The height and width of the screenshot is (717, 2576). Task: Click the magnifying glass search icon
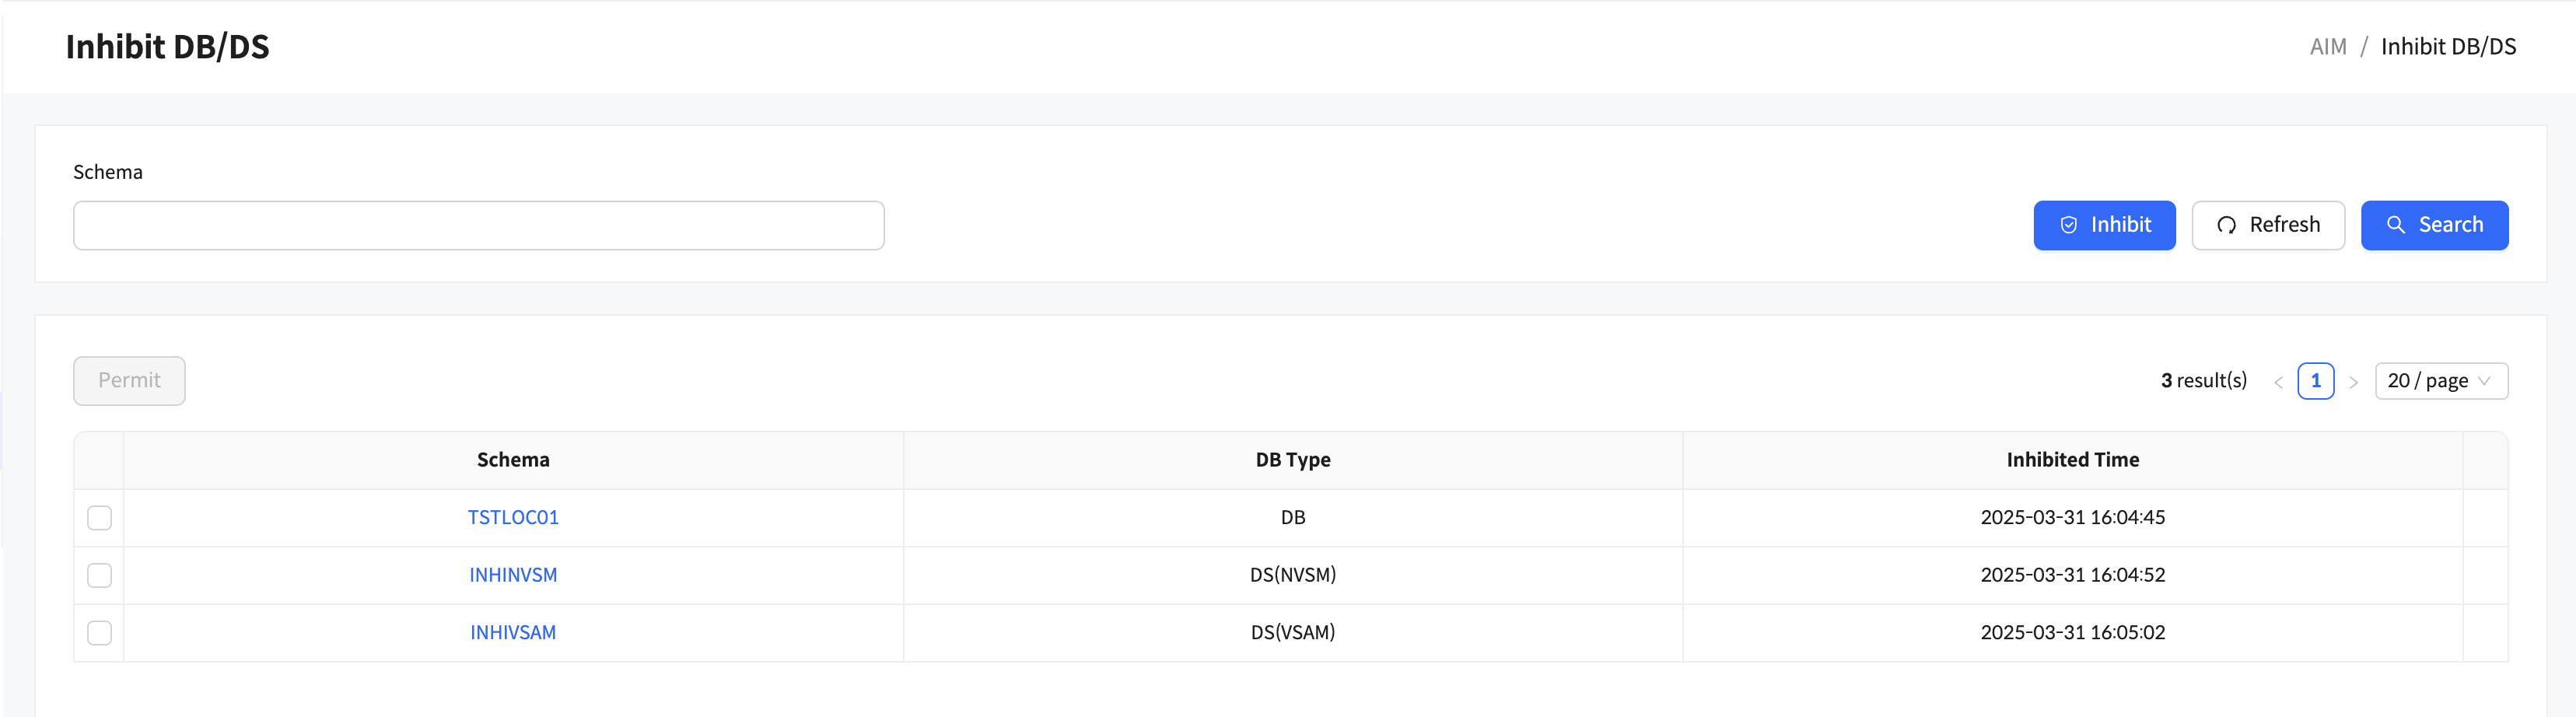click(2396, 225)
